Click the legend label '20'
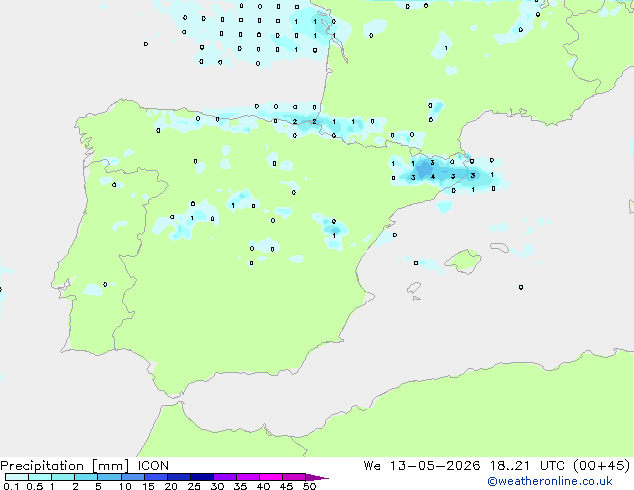 click(171, 486)
